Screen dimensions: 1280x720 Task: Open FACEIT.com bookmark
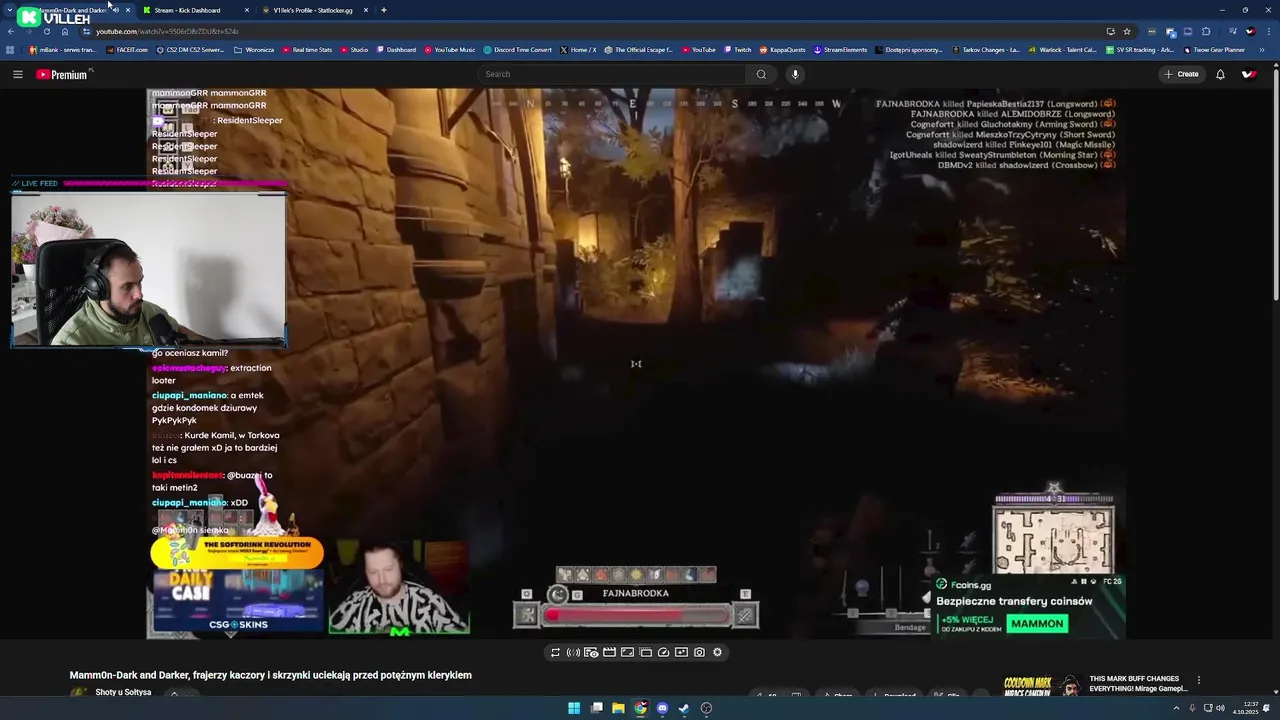(127, 50)
